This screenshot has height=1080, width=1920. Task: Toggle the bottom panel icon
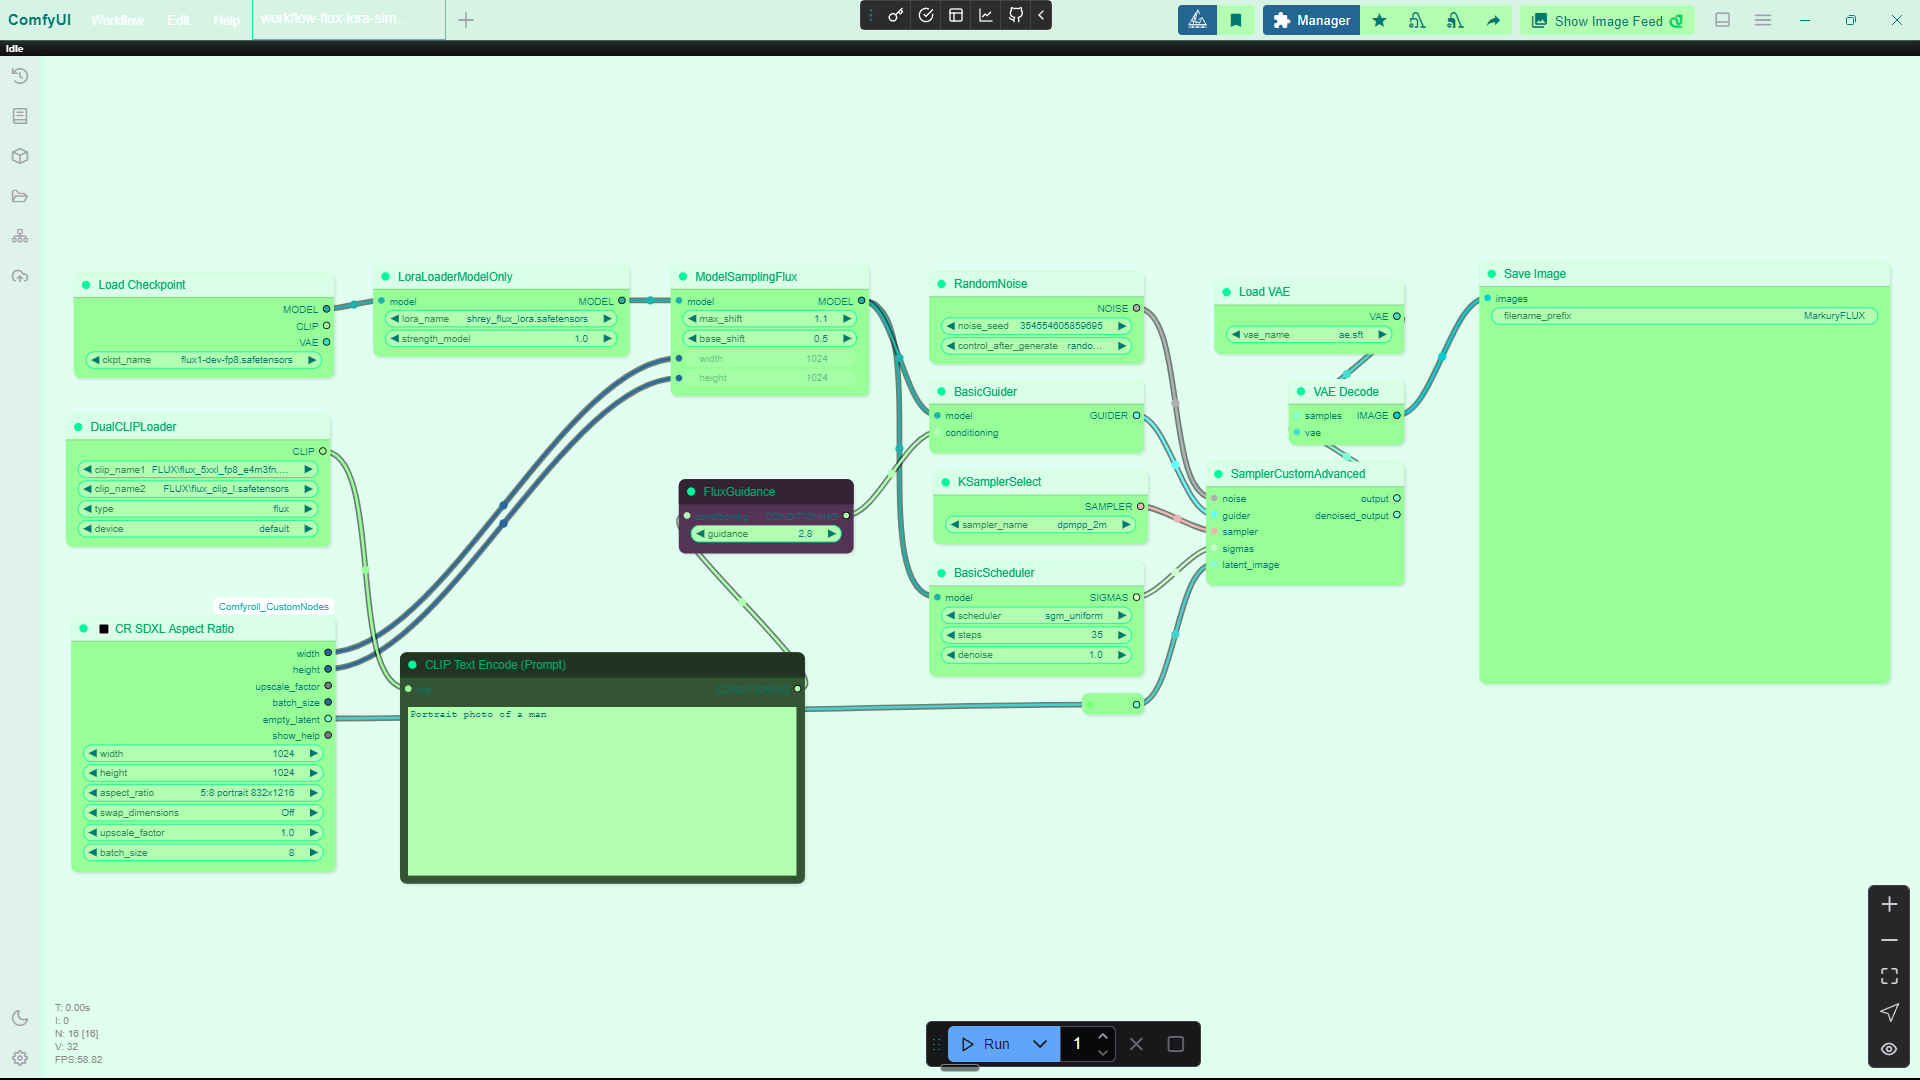1722,20
